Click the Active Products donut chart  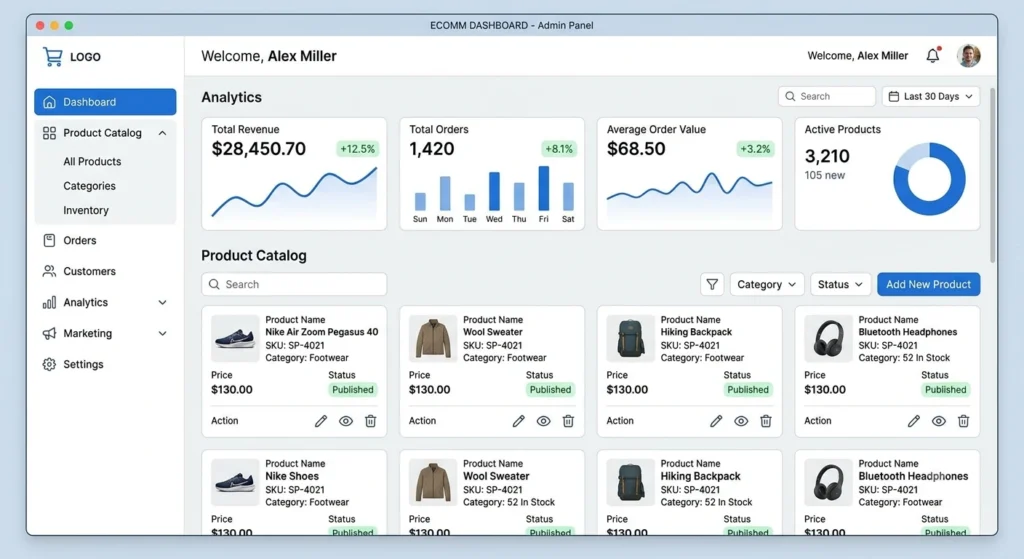coord(929,179)
